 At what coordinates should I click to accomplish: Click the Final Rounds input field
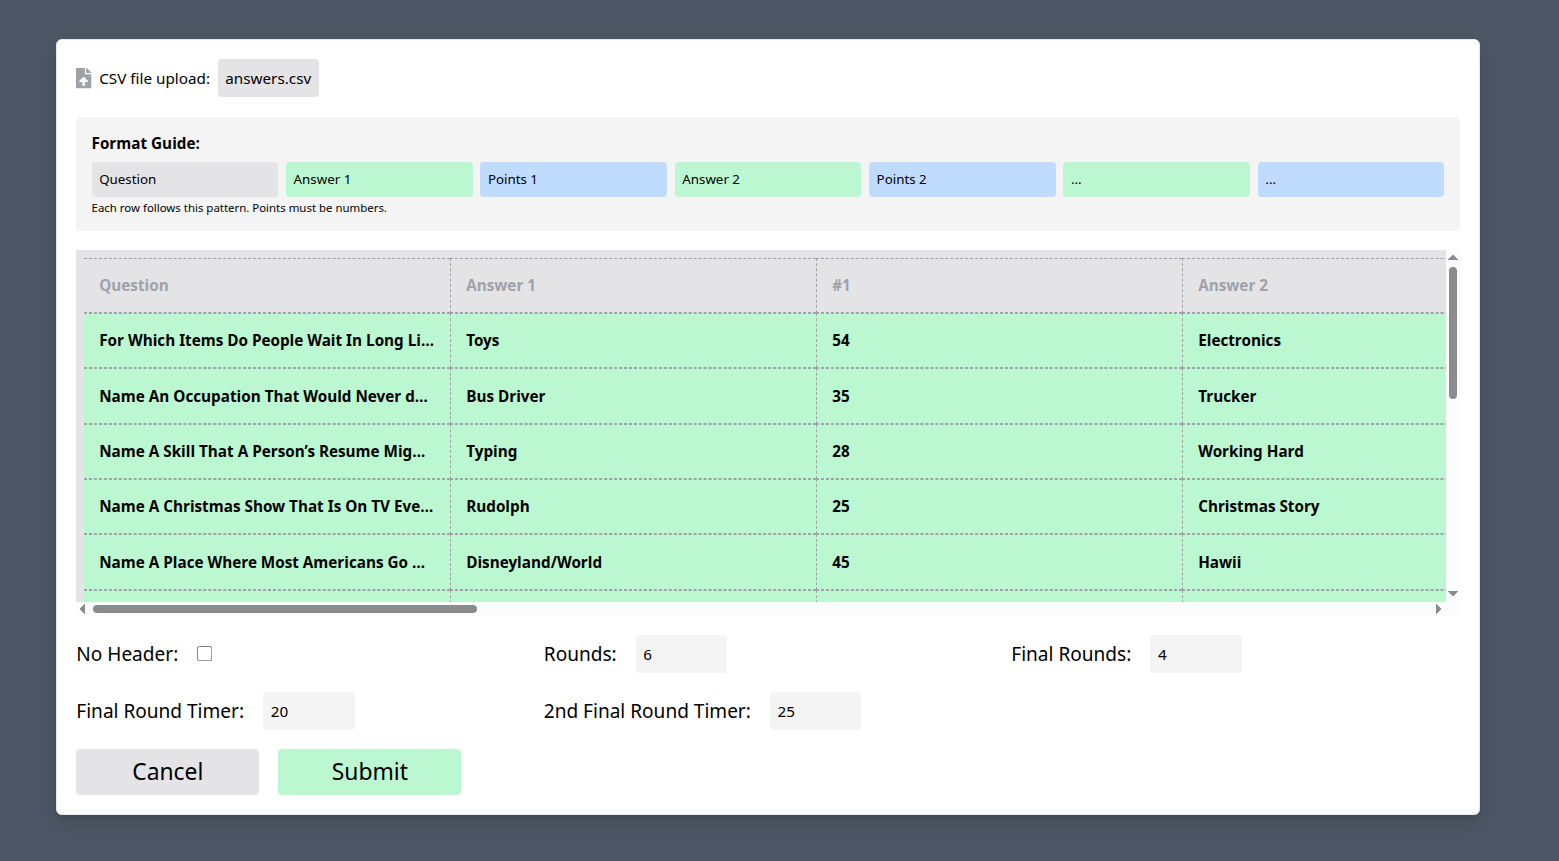pyautogui.click(x=1195, y=653)
